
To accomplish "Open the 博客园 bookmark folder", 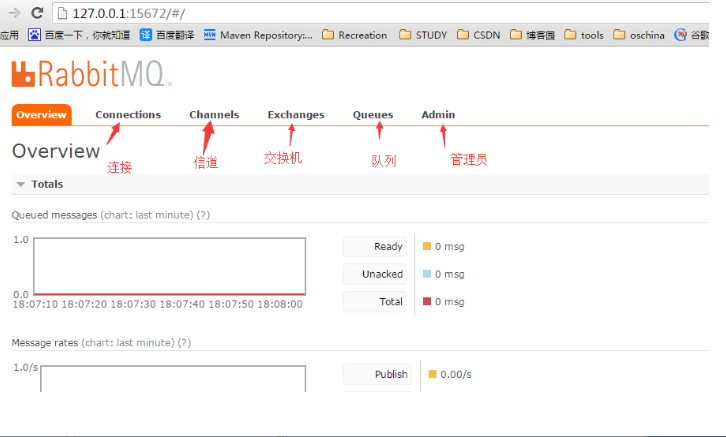I will point(532,35).
